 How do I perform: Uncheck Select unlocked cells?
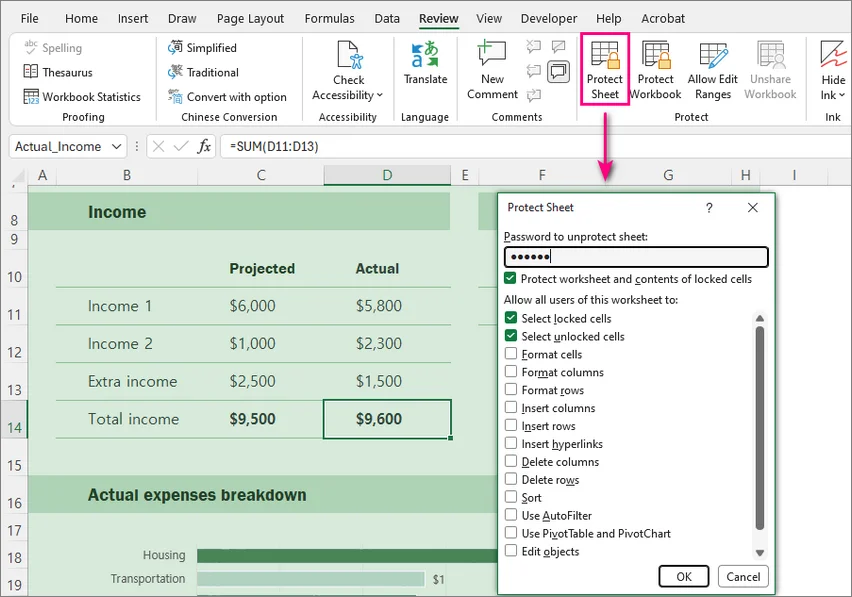click(511, 336)
